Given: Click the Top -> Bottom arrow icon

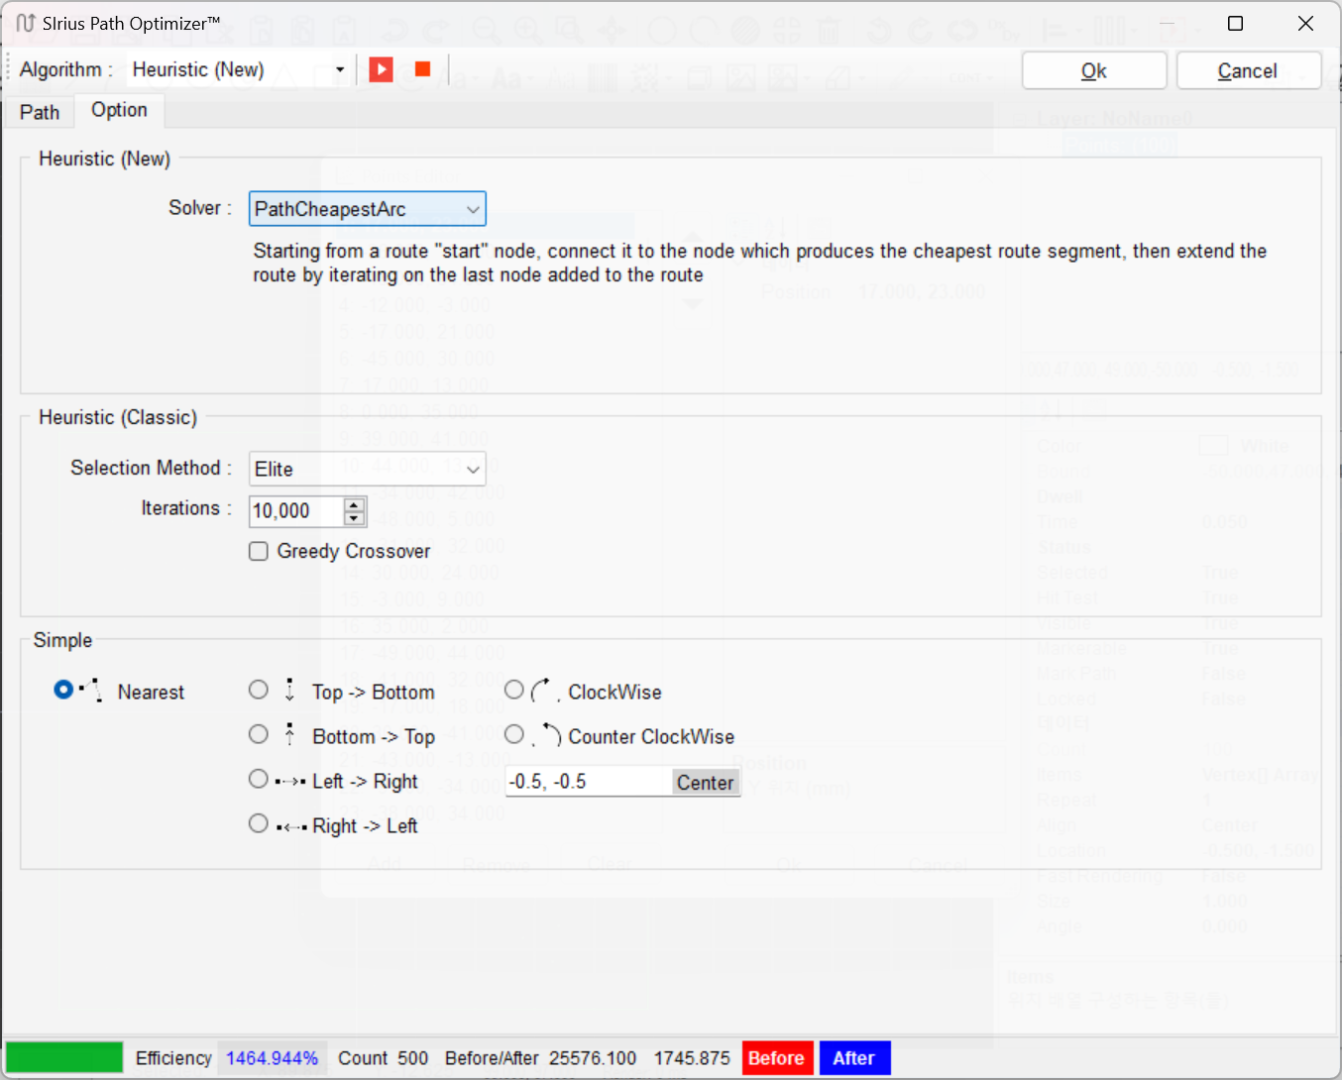Looking at the screenshot, I should click(289, 690).
